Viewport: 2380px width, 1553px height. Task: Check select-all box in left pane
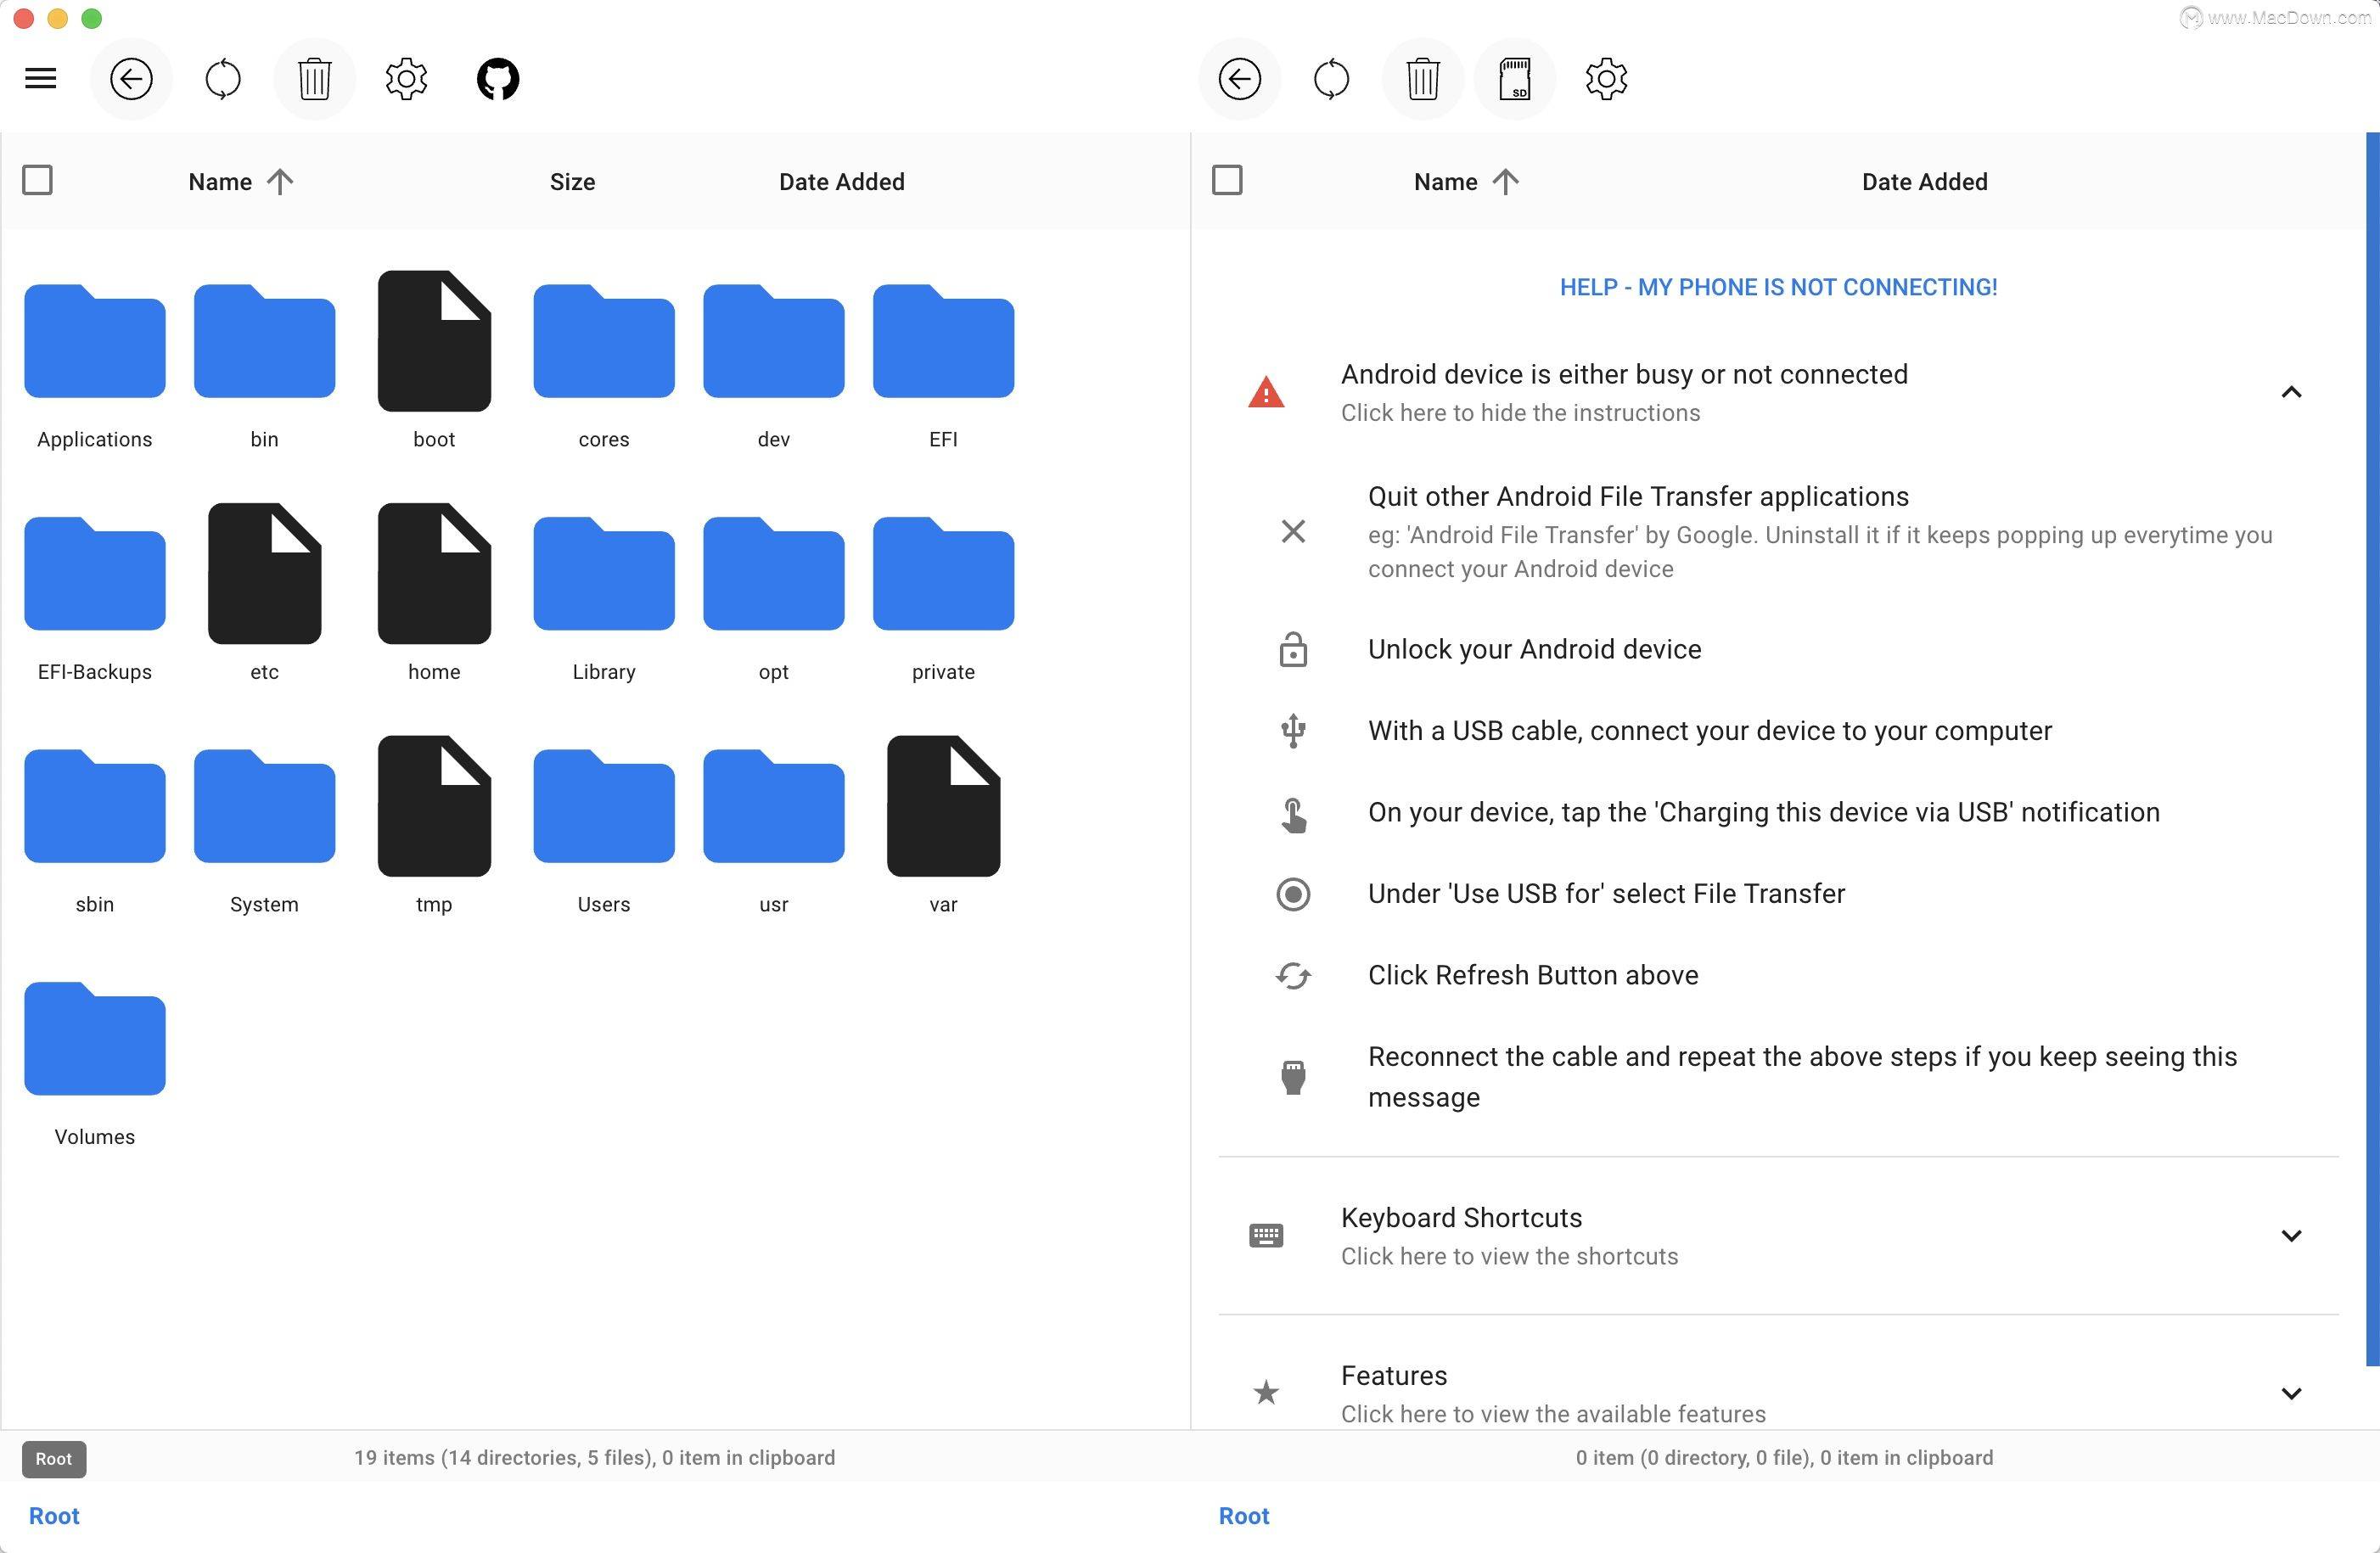37,181
